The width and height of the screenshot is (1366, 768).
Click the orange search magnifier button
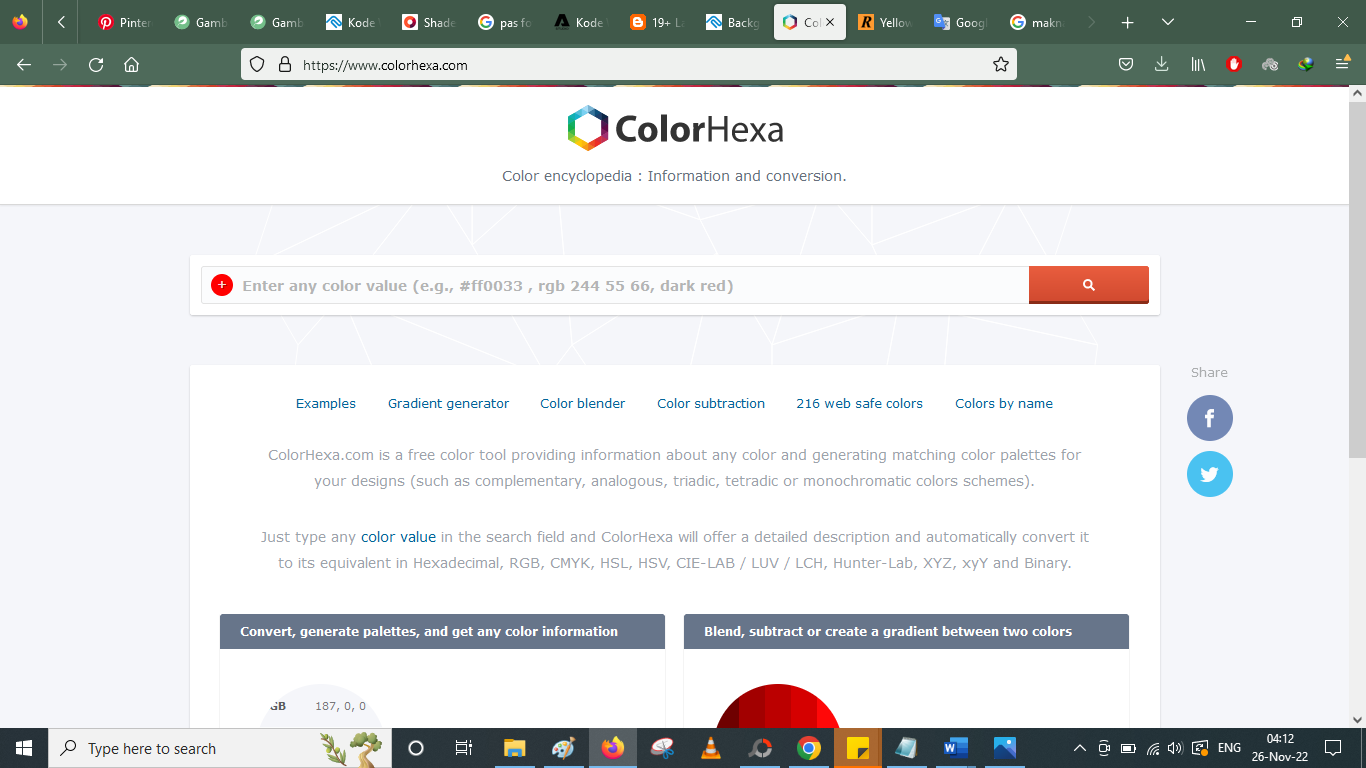click(1089, 285)
